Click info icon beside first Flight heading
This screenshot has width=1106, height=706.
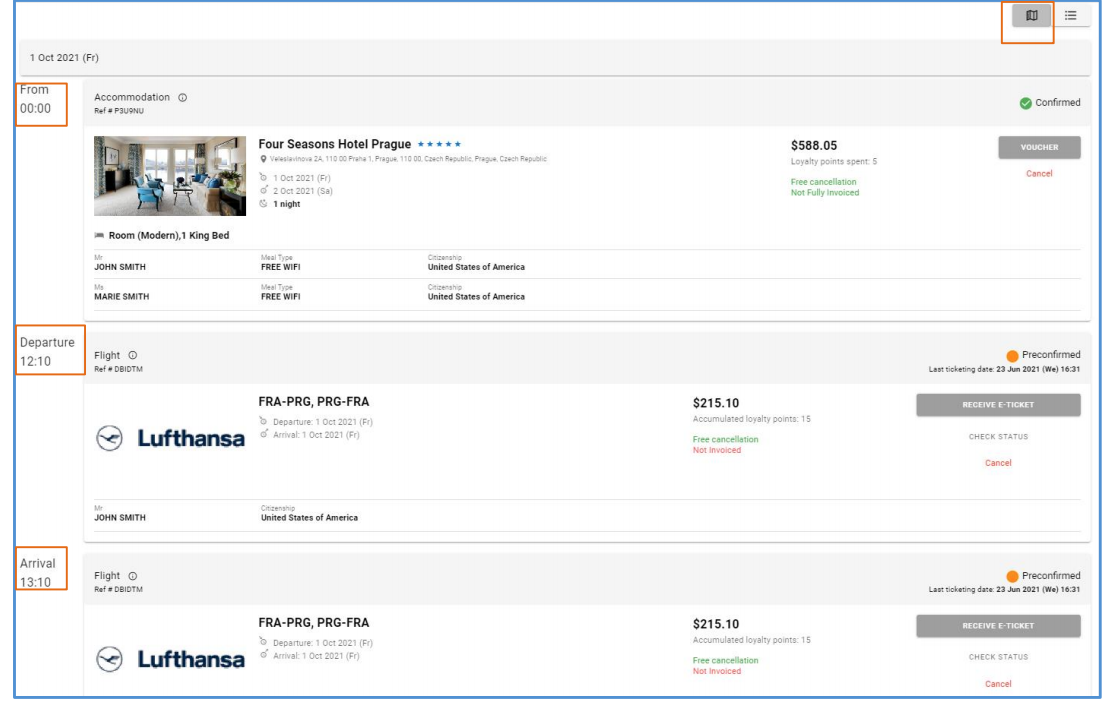133,355
